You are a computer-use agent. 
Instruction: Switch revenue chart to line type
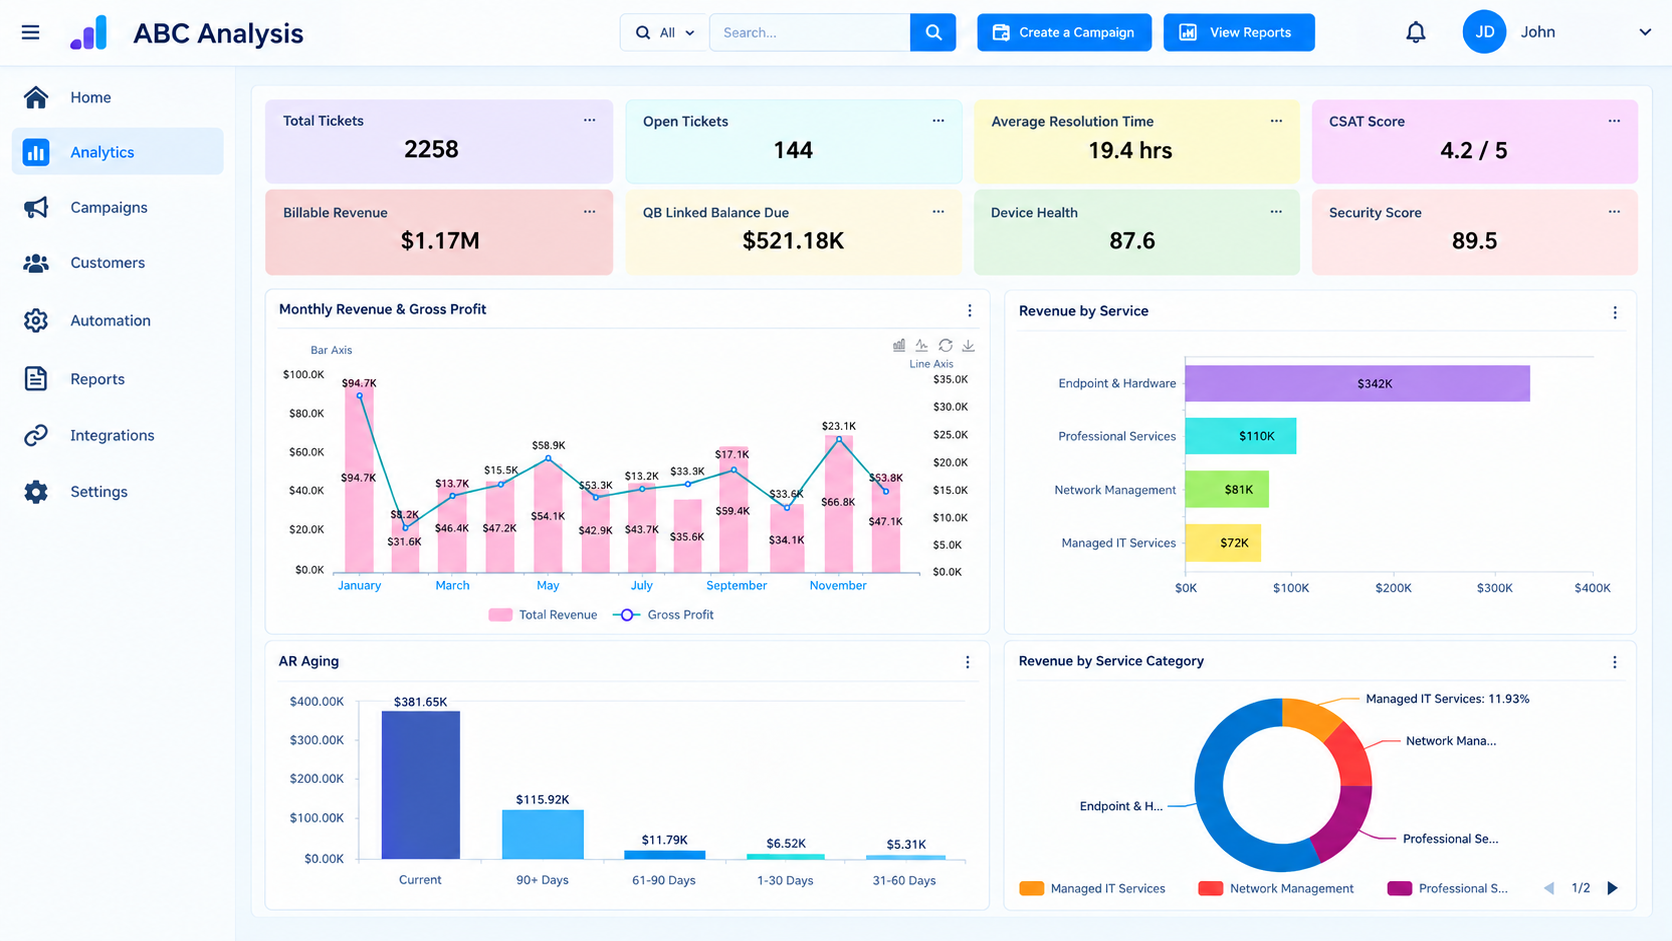922,345
